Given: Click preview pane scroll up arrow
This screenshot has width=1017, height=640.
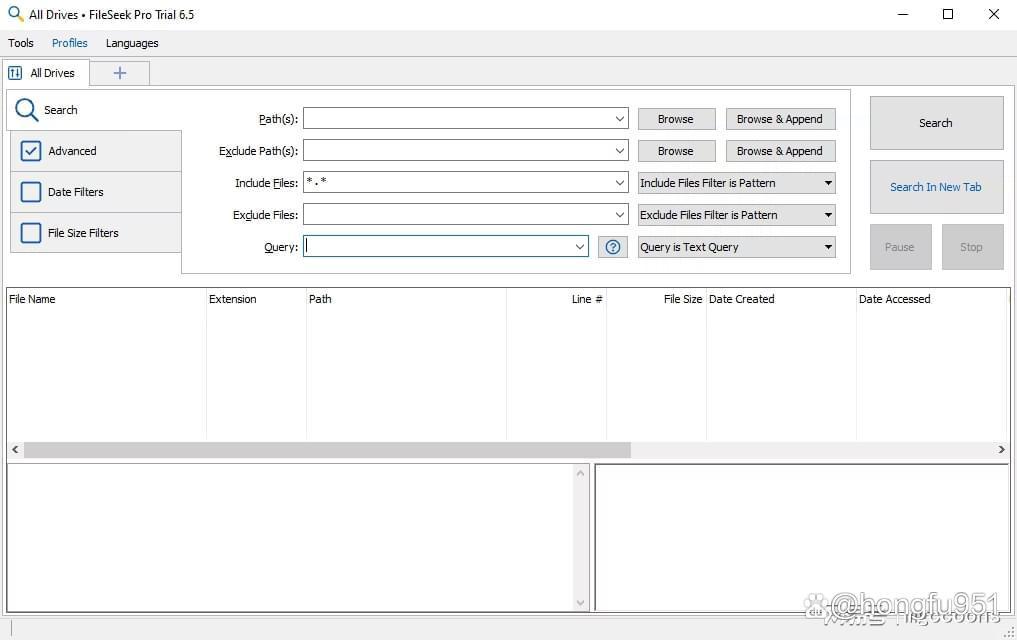Looking at the screenshot, I should point(580,473).
